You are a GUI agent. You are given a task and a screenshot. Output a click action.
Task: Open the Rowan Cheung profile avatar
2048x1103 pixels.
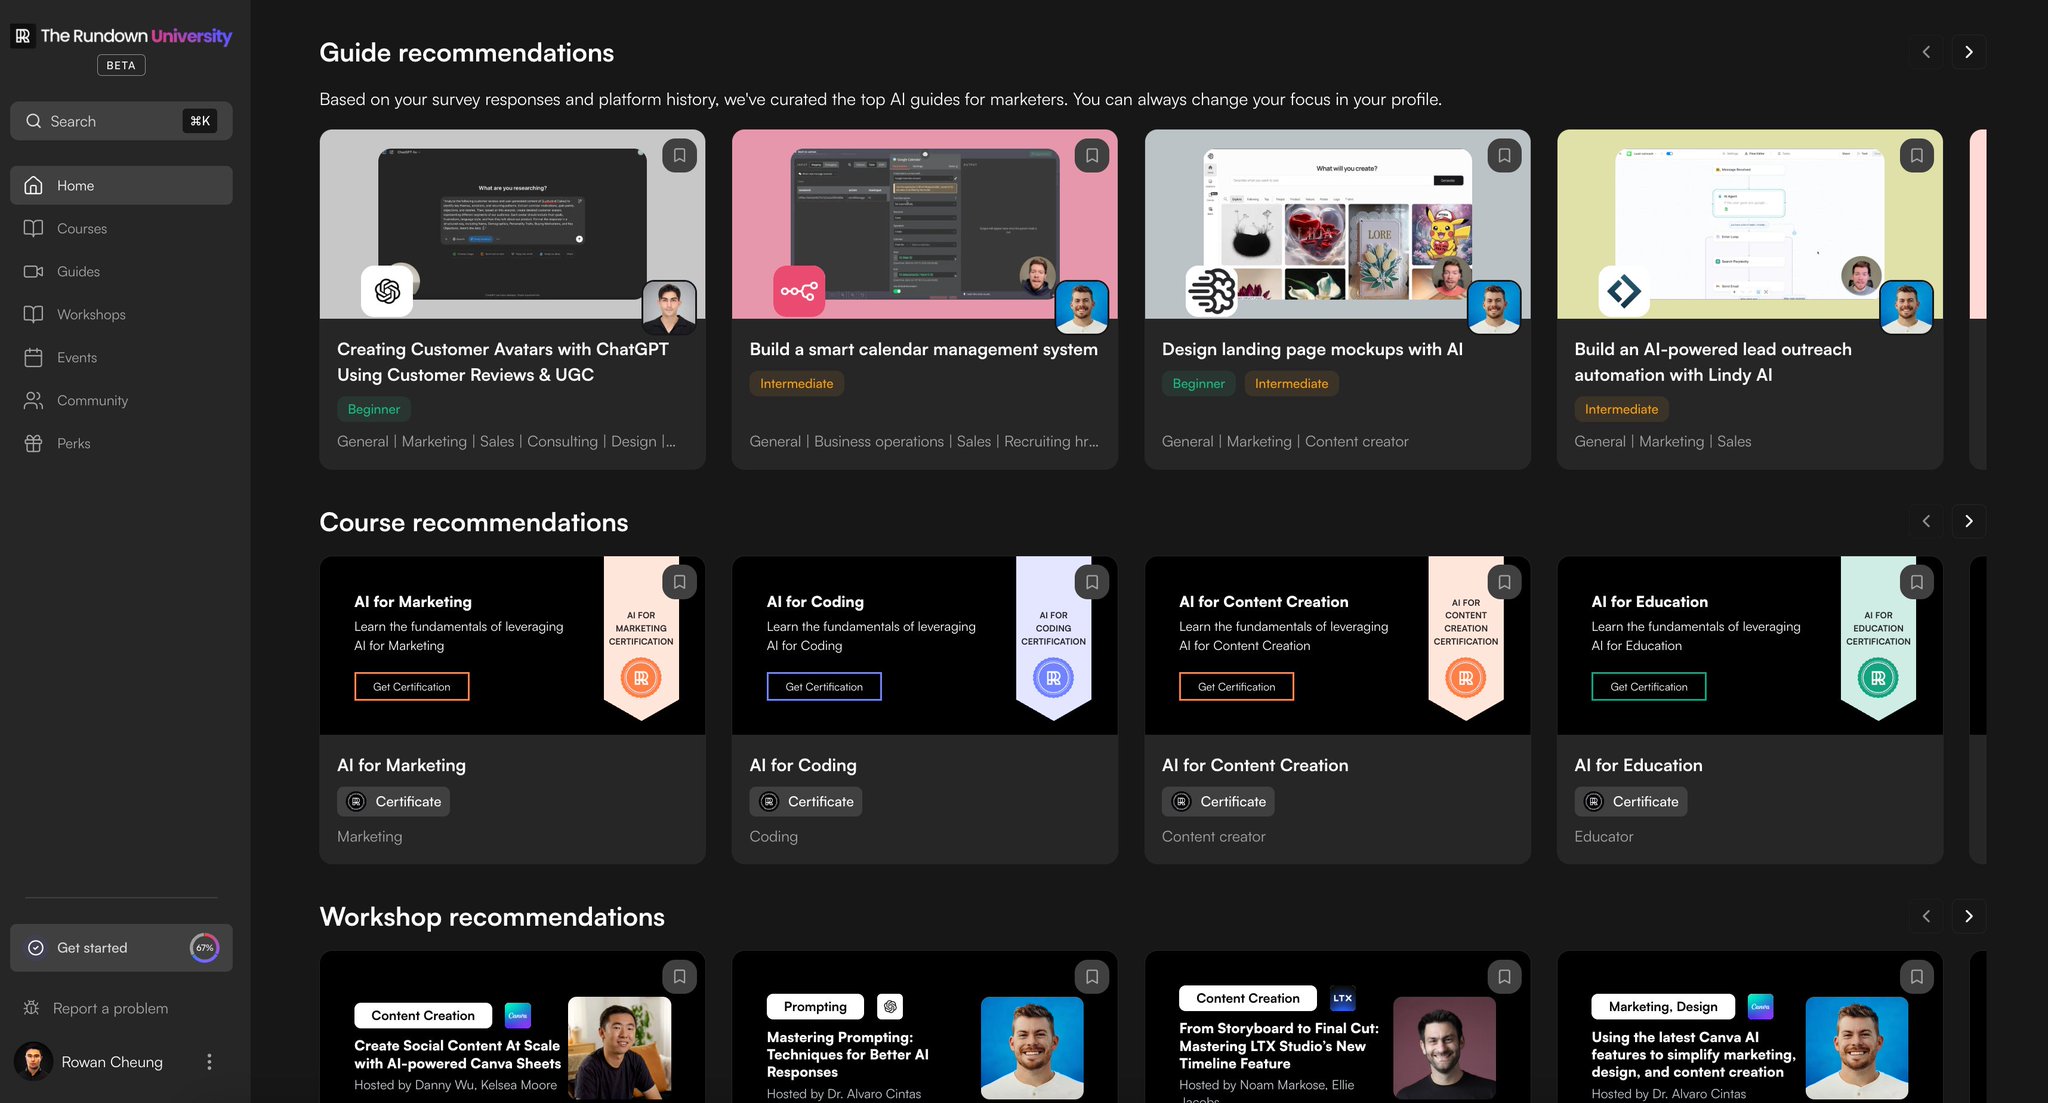tap(34, 1062)
